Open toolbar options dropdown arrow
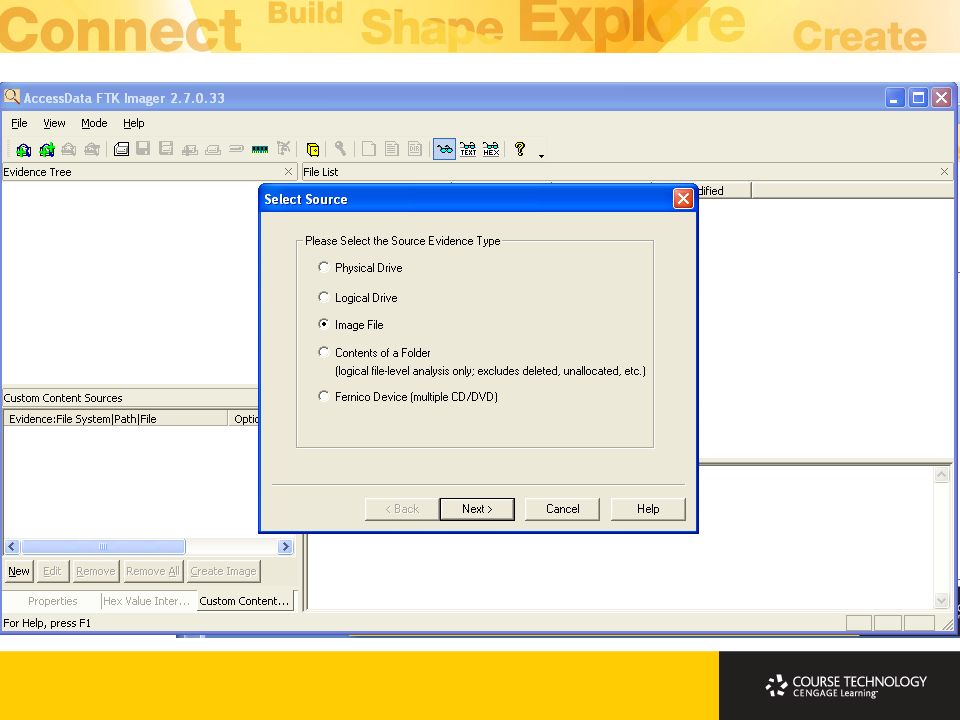Image resolution: width=960 pixels, height=720 pixels. pos(541,156)
